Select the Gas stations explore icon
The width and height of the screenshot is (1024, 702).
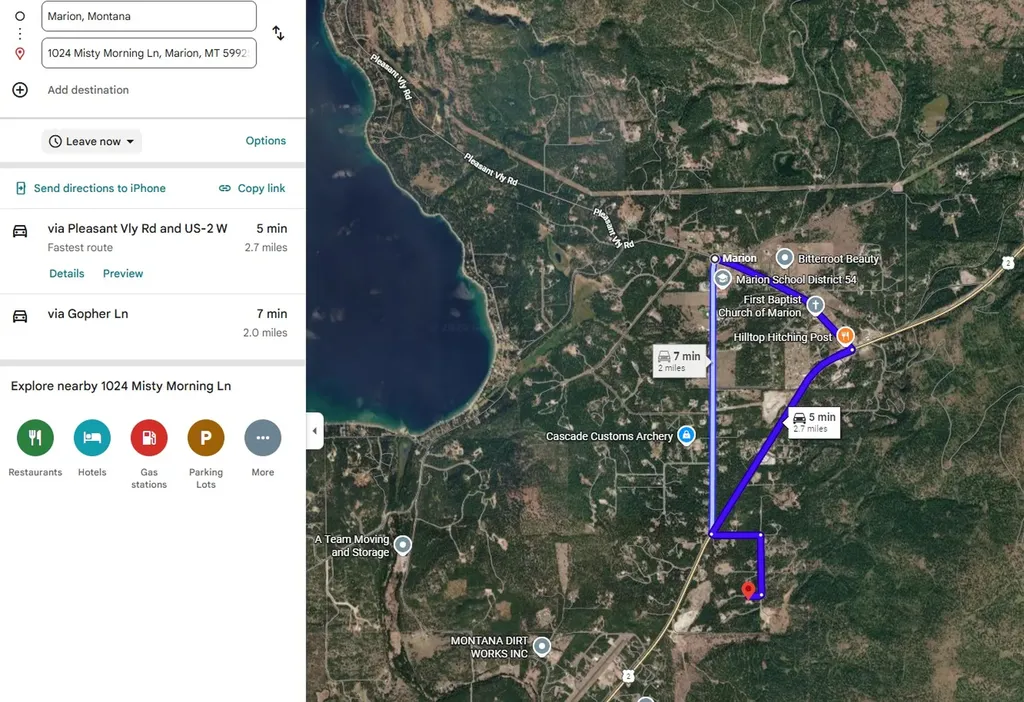coord(149,438)
